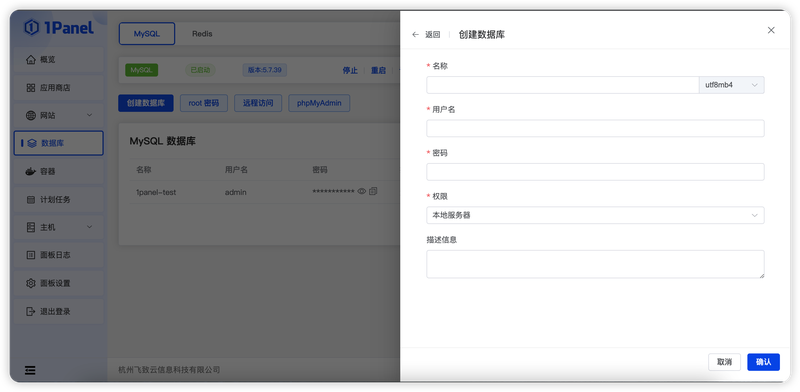Close the 创建数据库 drawer with X
The image size is (800, 392).
(771, 30)
